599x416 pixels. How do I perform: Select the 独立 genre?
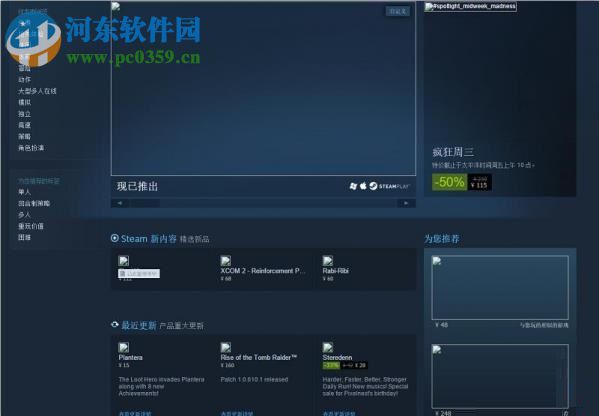pos(24,114)
